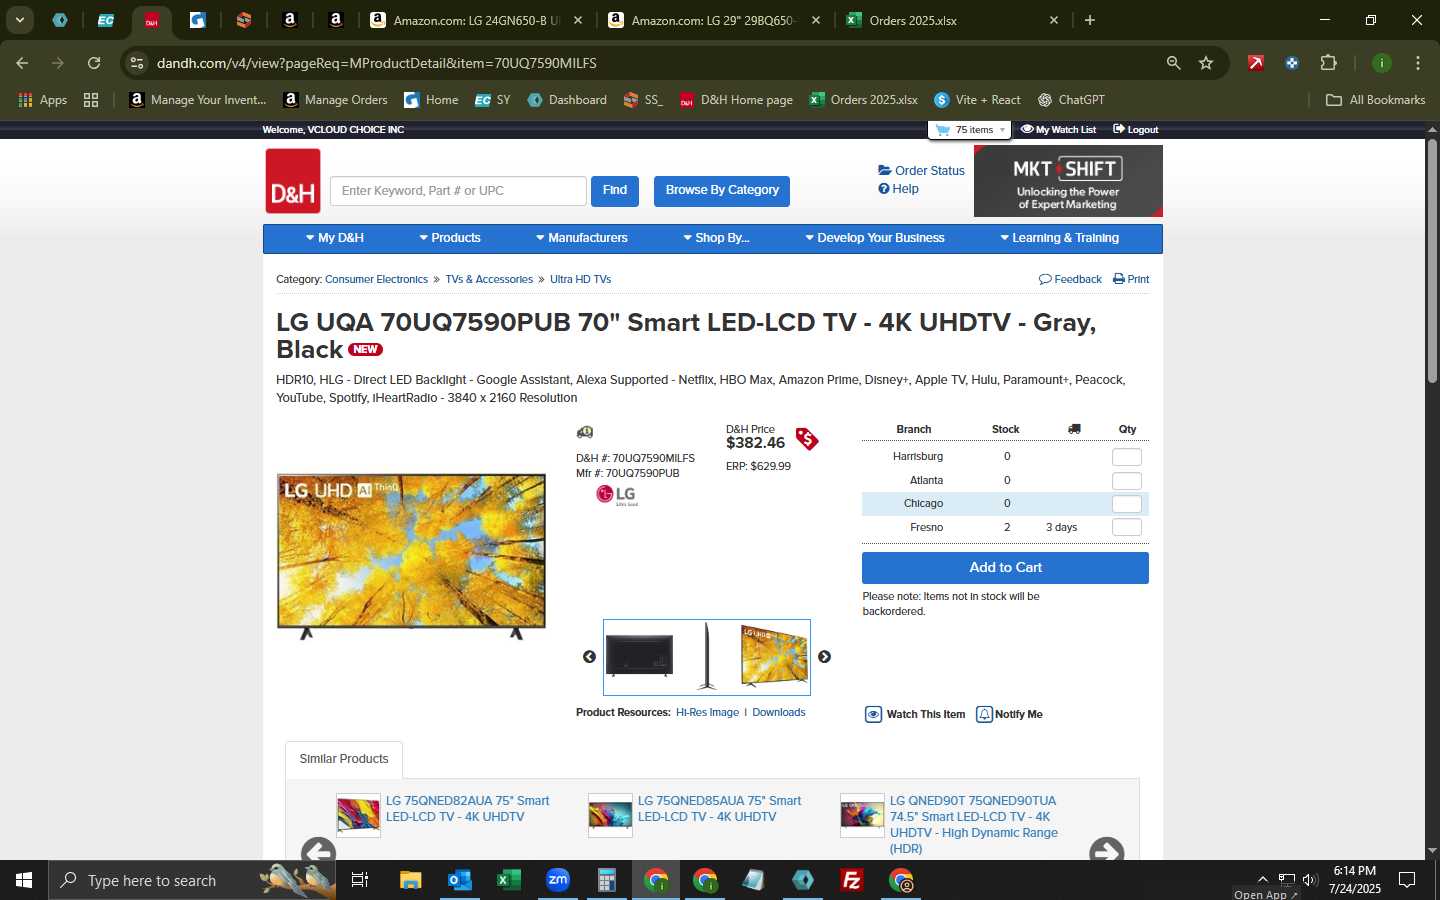Open Outlook from the Windows taskbar
This screenshot has width=1440, height=900.
point(459,880)
